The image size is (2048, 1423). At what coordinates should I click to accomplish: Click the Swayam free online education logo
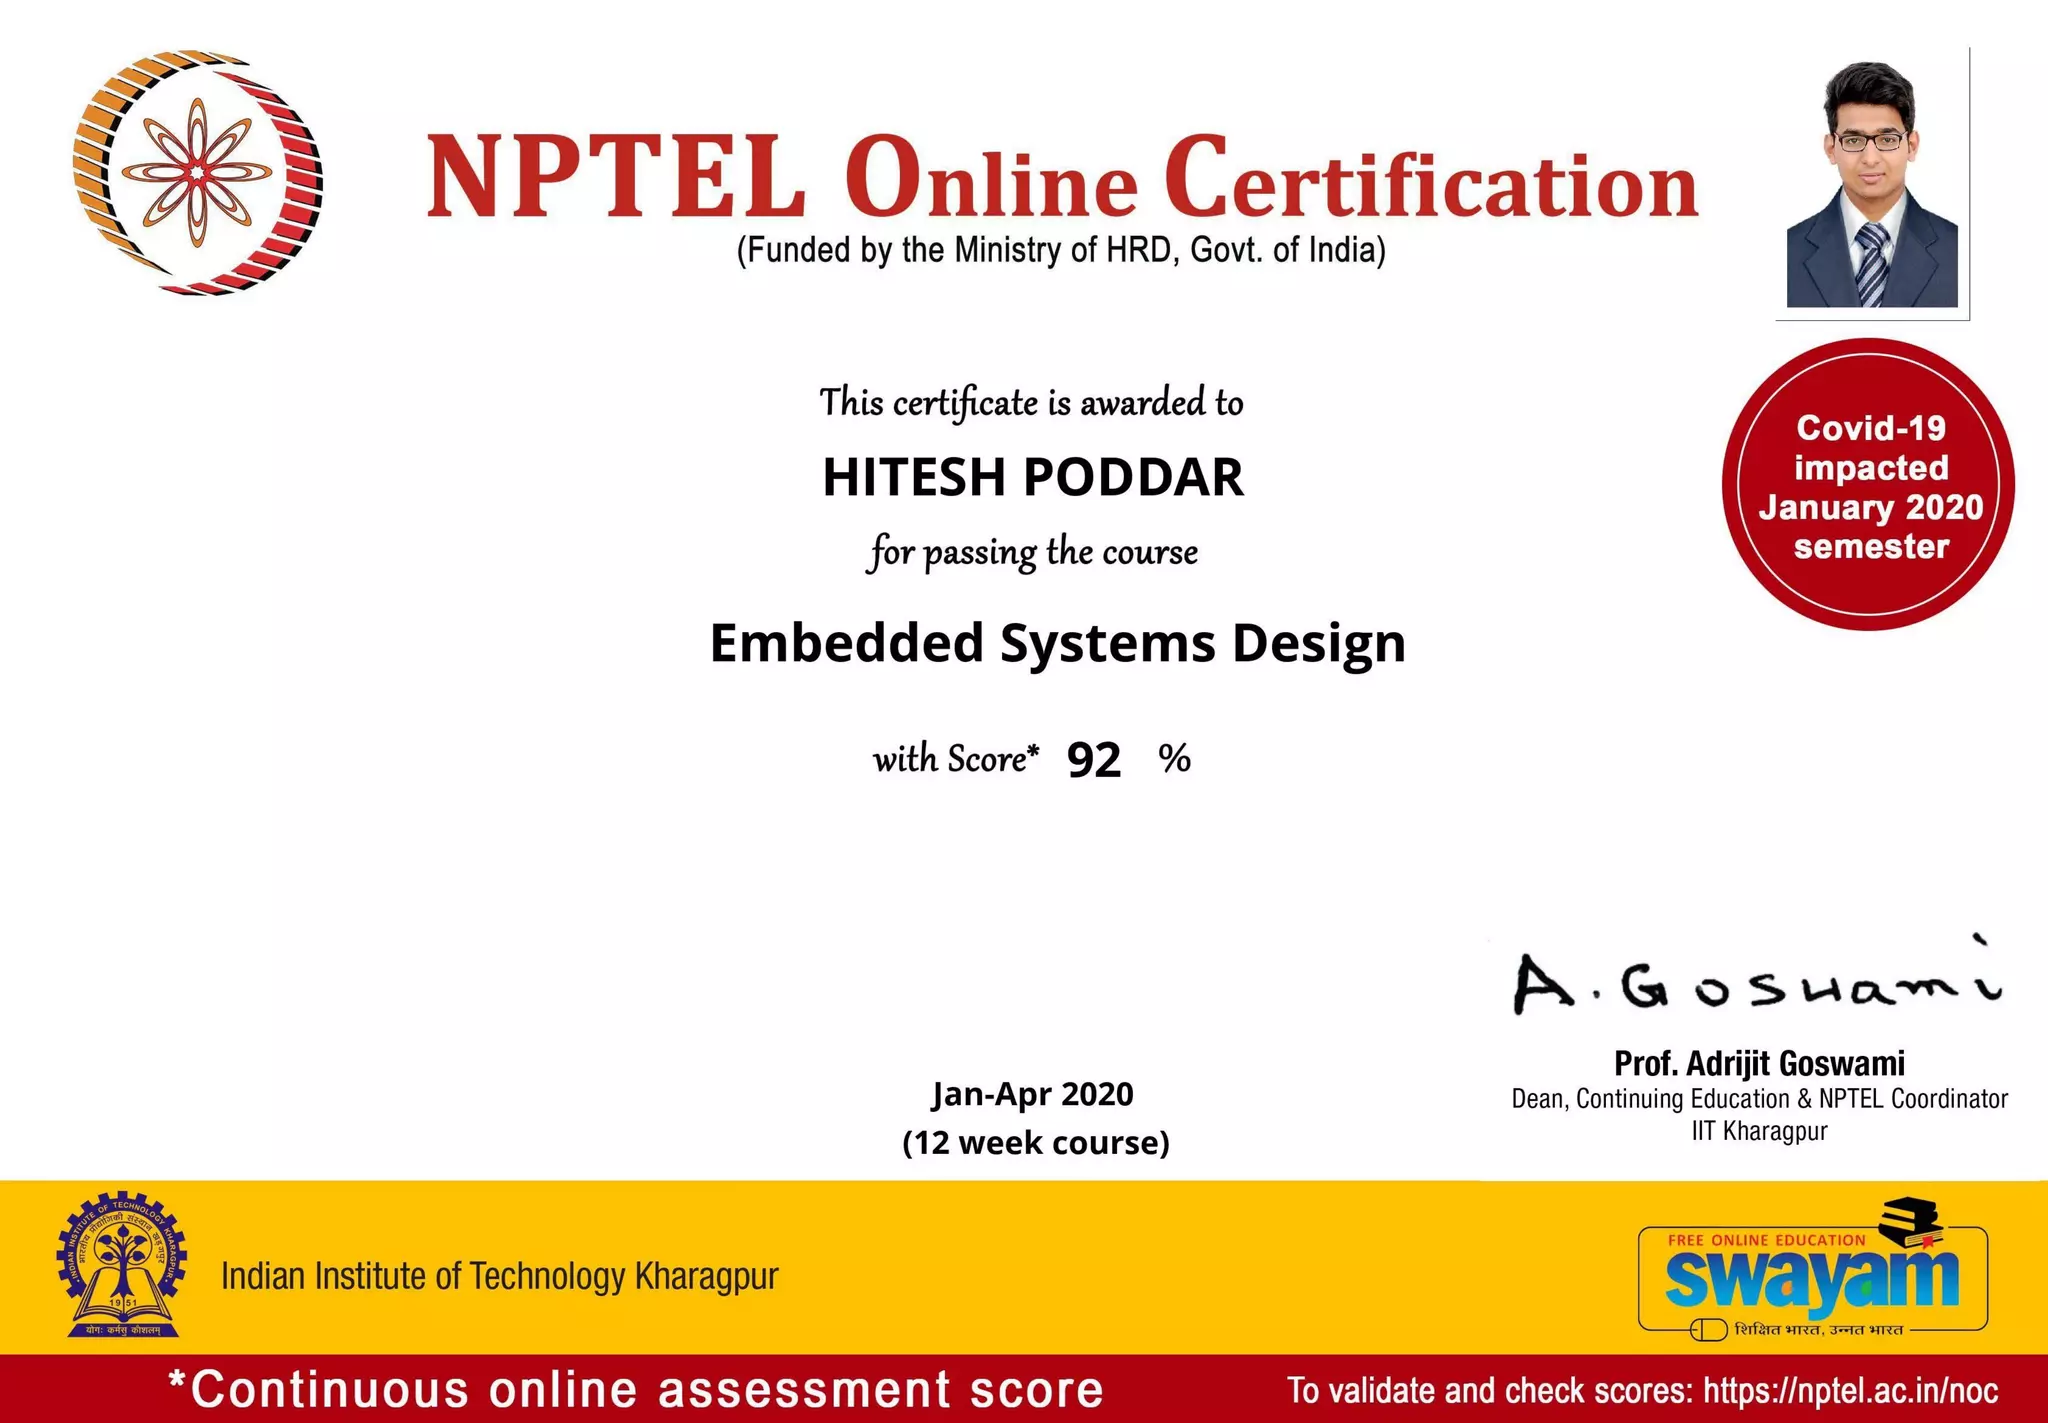pos(1813,1270)
